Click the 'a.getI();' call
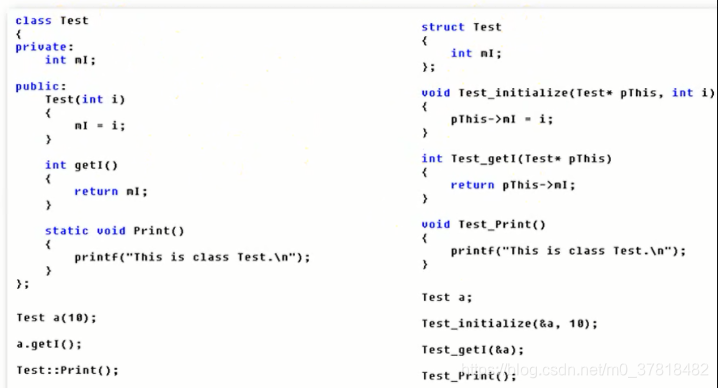 pyautogui.click(x=49, y=344)
